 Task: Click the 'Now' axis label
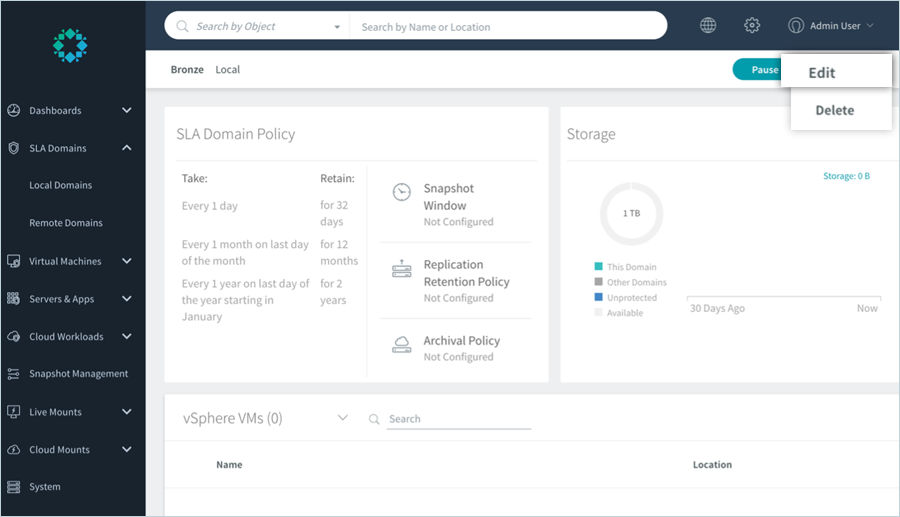point(867,308)
